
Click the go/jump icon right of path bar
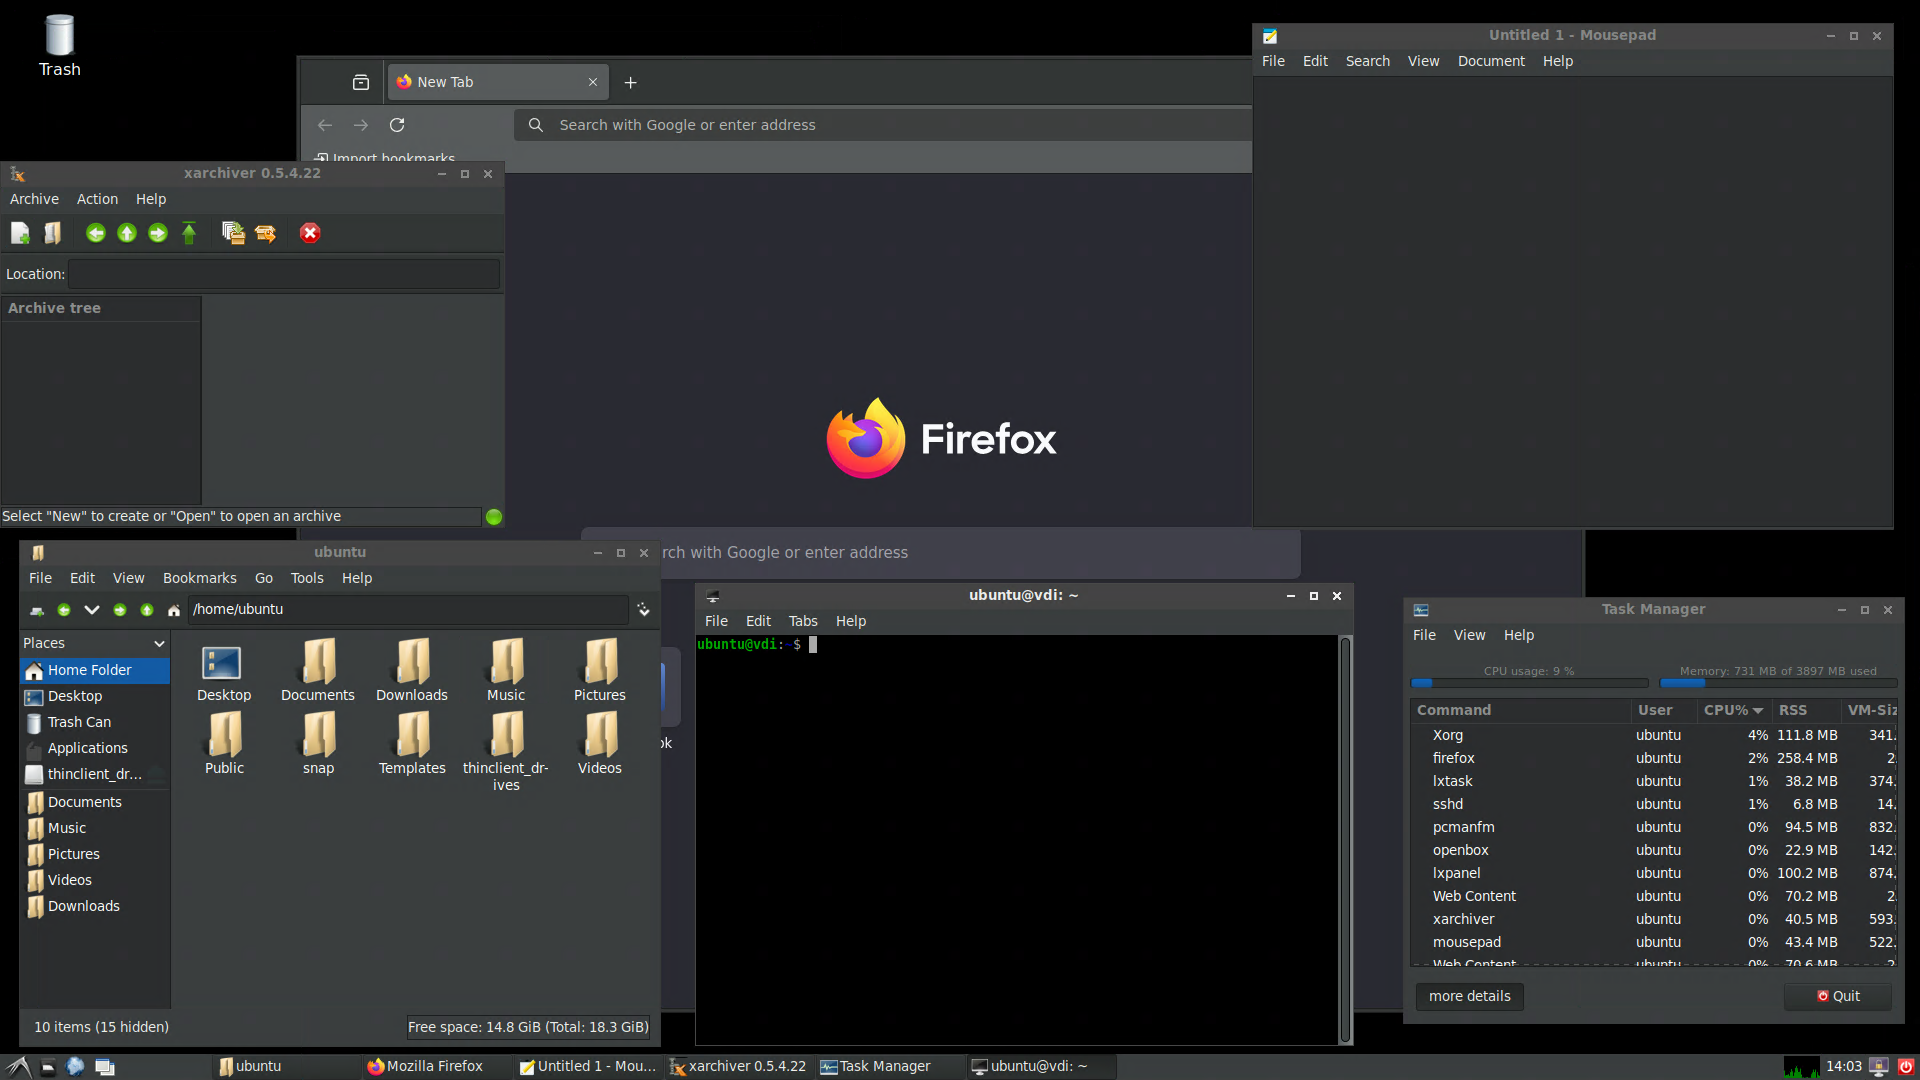click(643, 610)
